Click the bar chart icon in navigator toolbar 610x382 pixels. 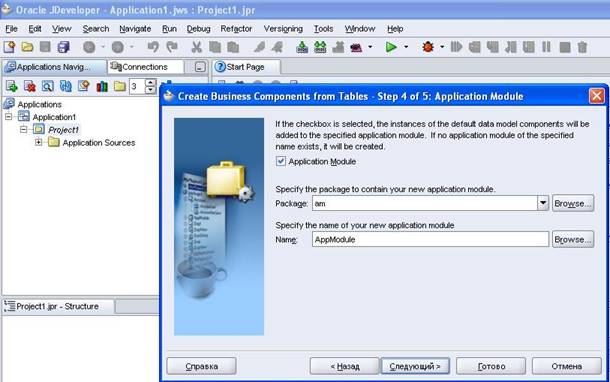(102, 86)
